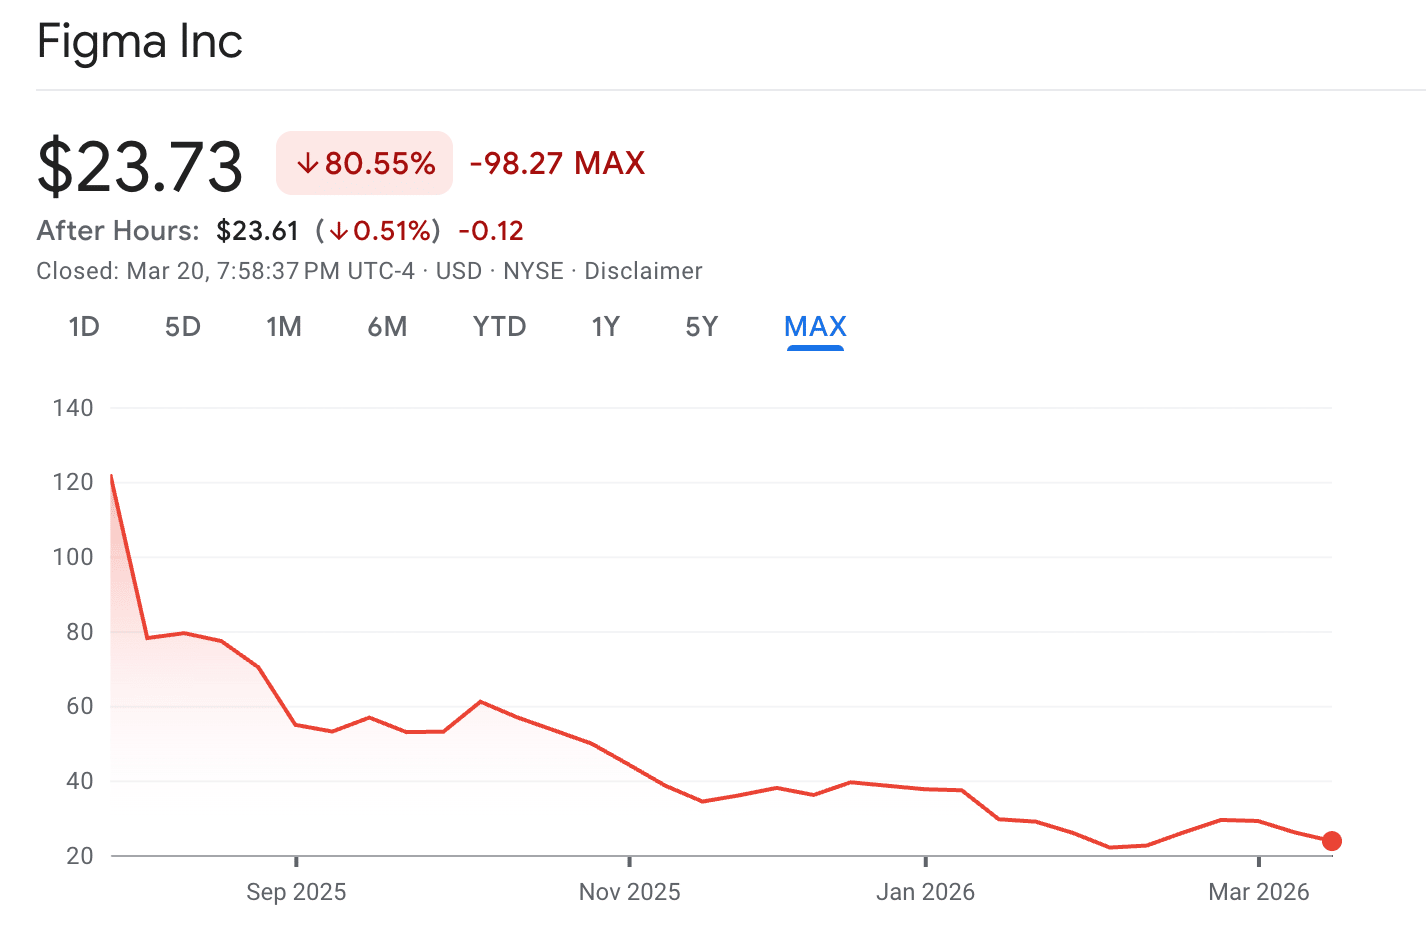Show the 1M price history

pyautogui.click(x=284, y=327)
